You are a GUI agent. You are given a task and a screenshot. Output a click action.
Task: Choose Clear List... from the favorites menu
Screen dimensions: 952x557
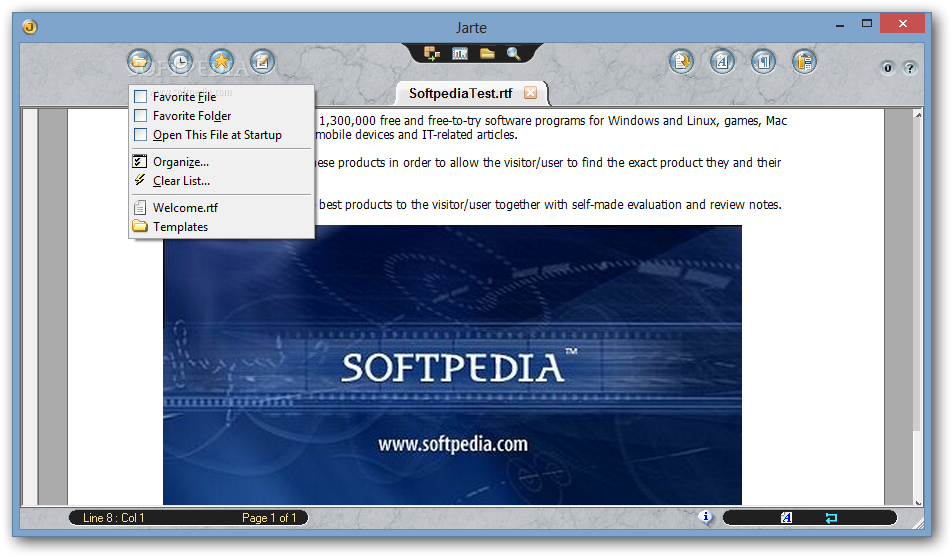tap(222, 180)
